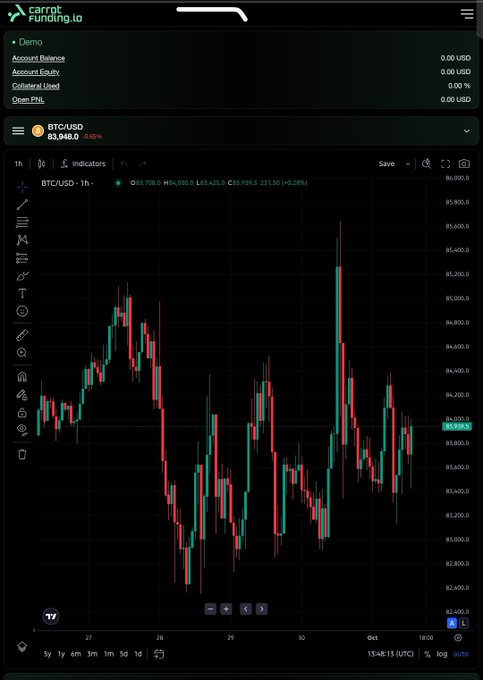
Task: Open the quick search icon in toolbar
Action: (x=427, y=163)
